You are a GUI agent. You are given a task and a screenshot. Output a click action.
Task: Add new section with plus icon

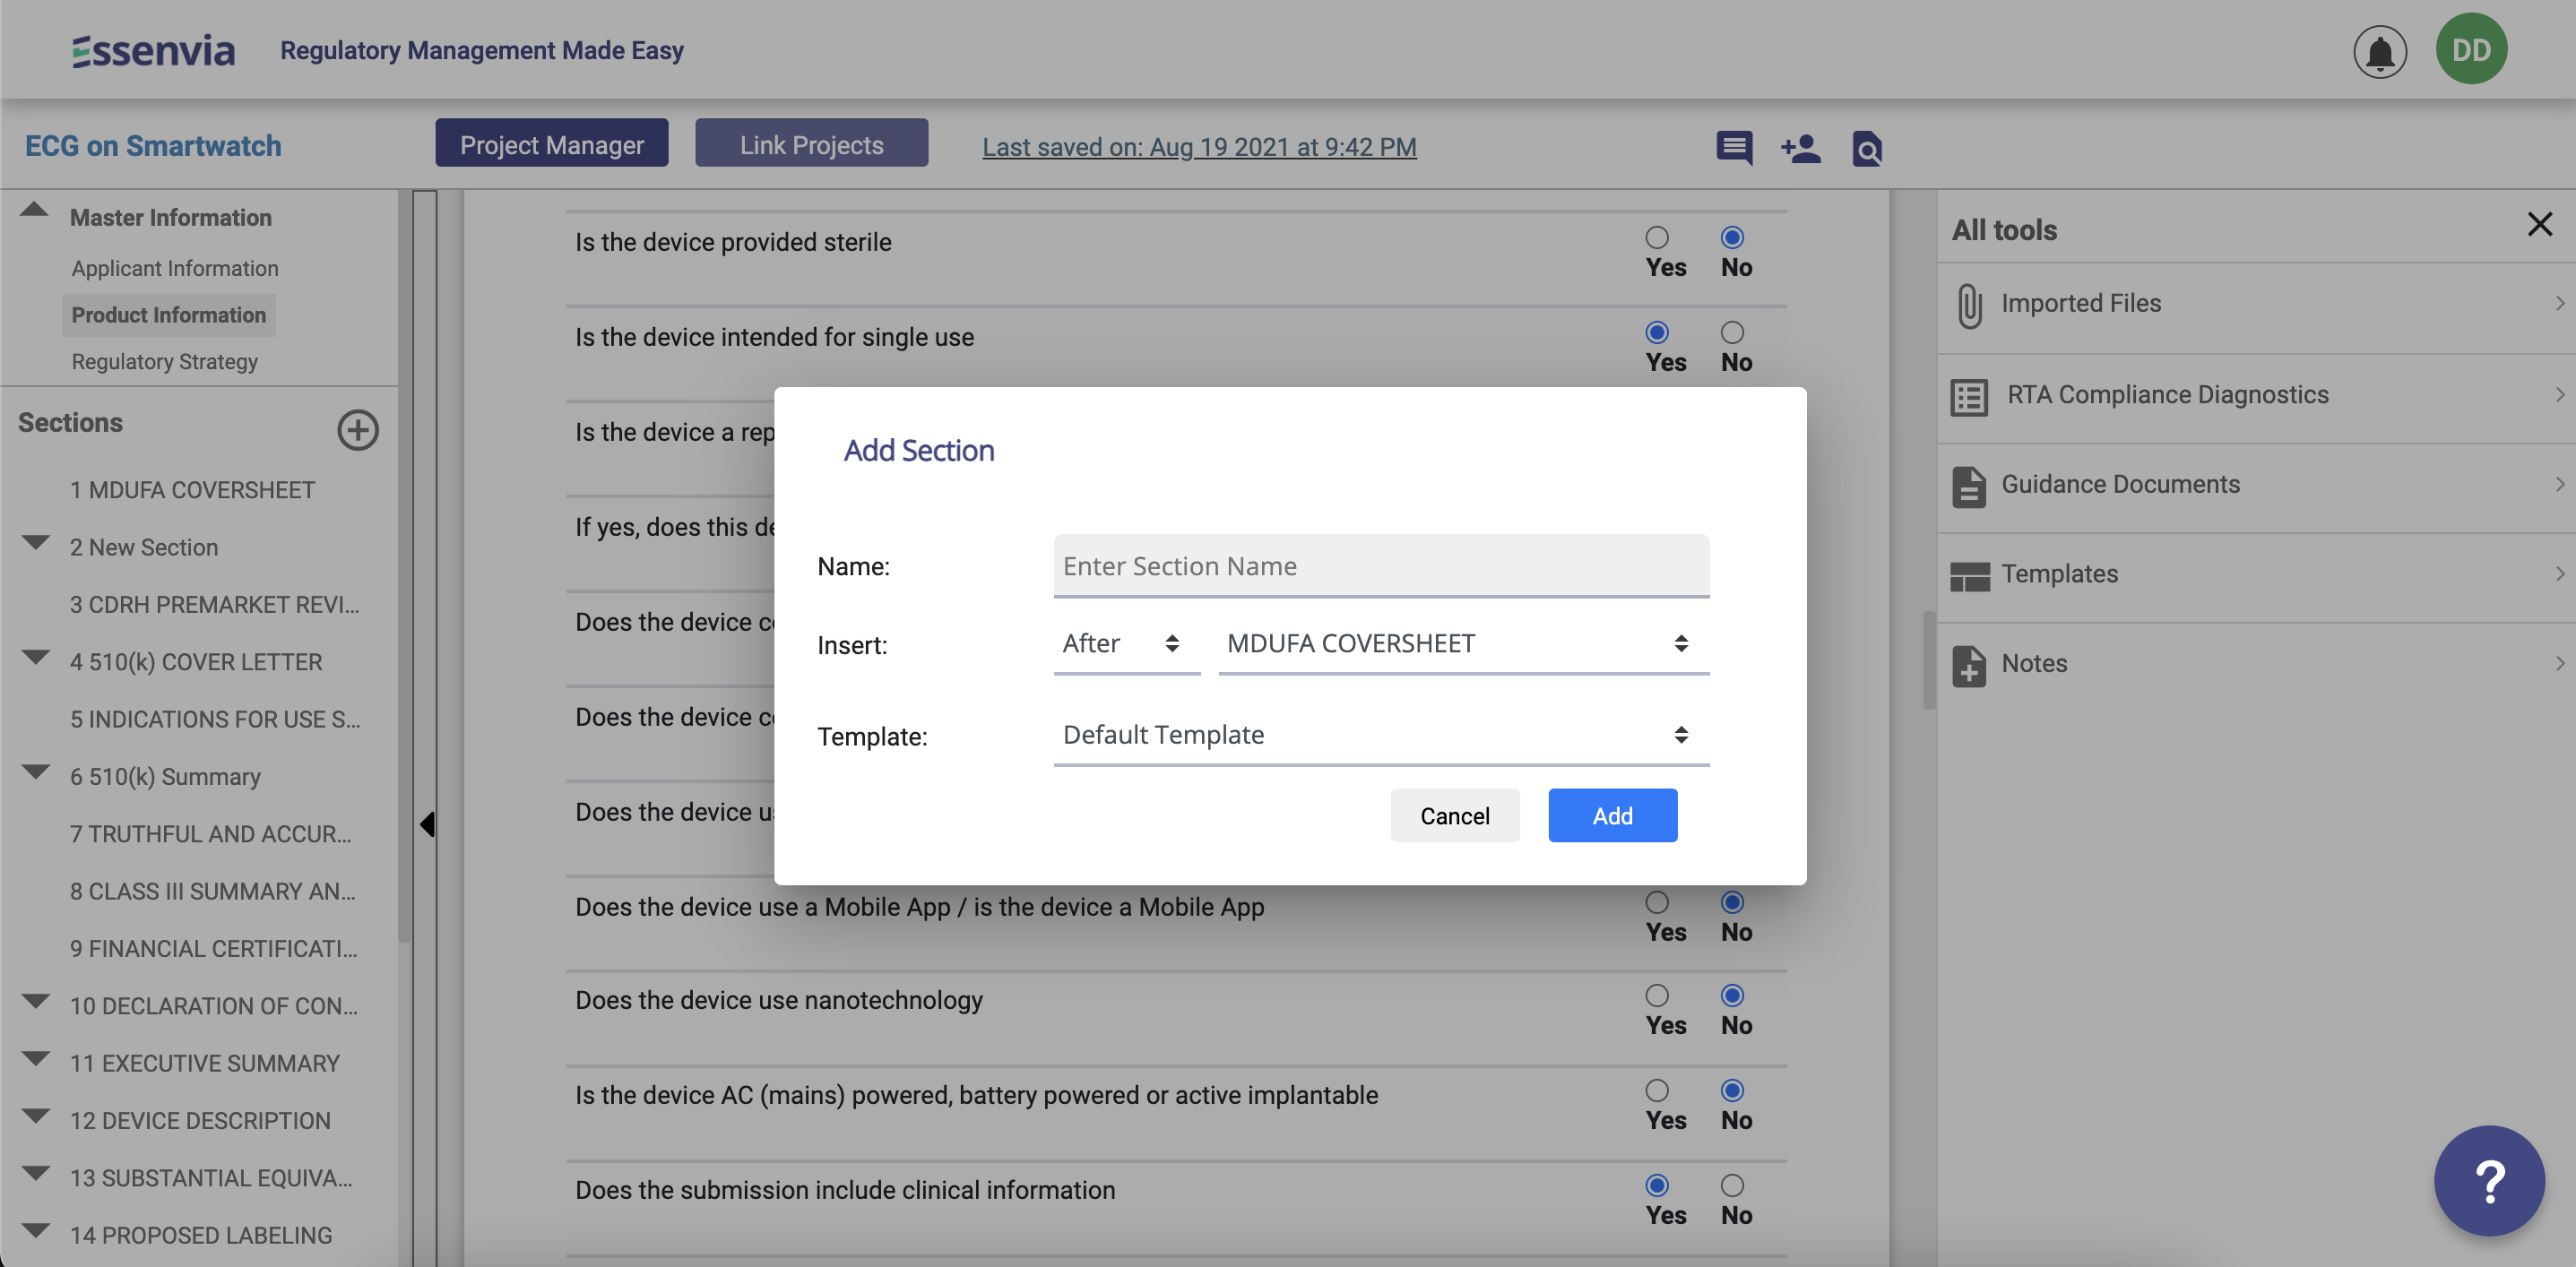coord(357,430)
